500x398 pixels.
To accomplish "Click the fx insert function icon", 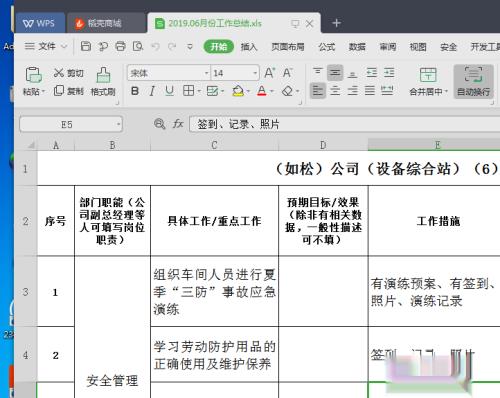I will tap(178, 124).
